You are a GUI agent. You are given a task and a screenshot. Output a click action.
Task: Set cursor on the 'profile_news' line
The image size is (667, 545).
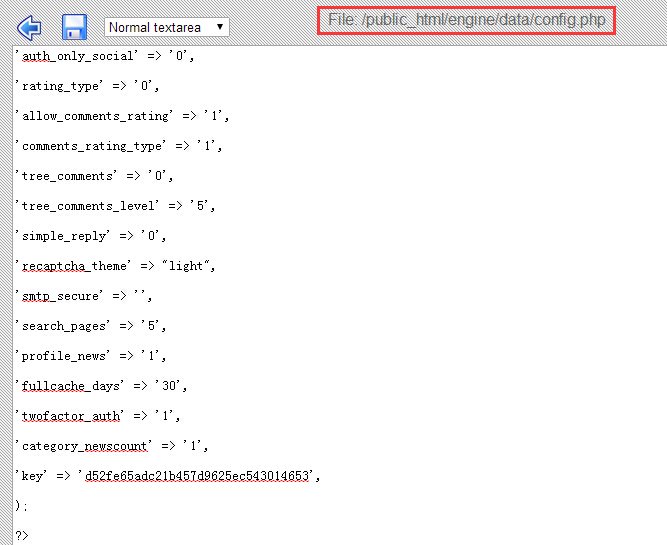(x=91, y=356)
